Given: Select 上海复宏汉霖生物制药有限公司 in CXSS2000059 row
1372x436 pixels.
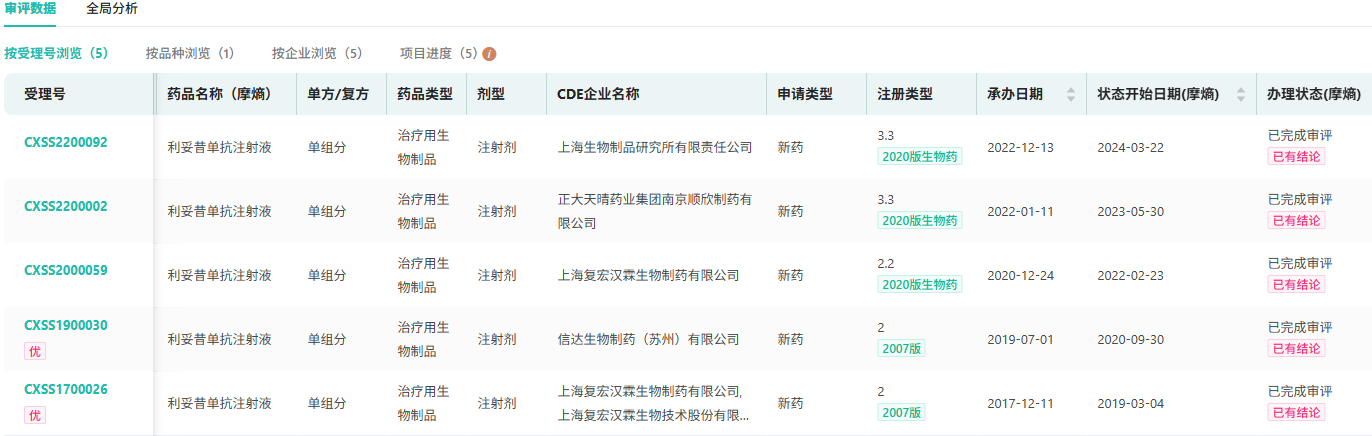Looking at the screenshot, I should [648, 275].
